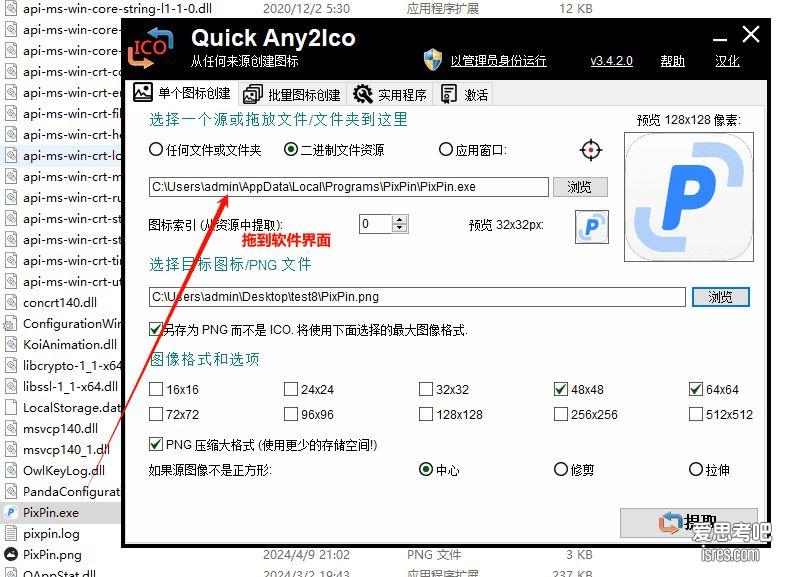Click 浏览 button beside target PNG path
The image size is (786, 577).
coord(721,297)
